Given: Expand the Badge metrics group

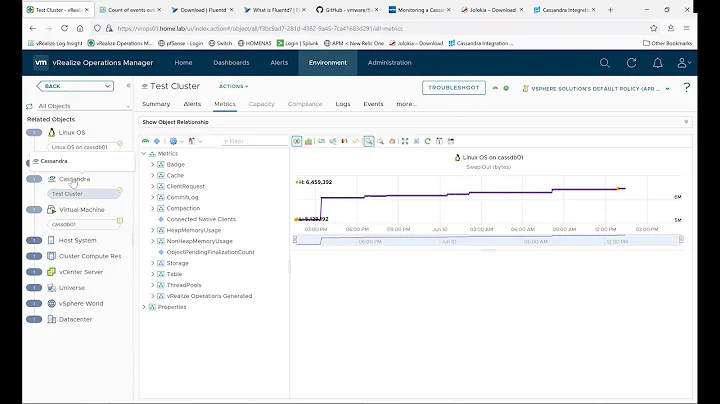Looking at the screenshot, I should pyautogui.click(x=152, y=164).
